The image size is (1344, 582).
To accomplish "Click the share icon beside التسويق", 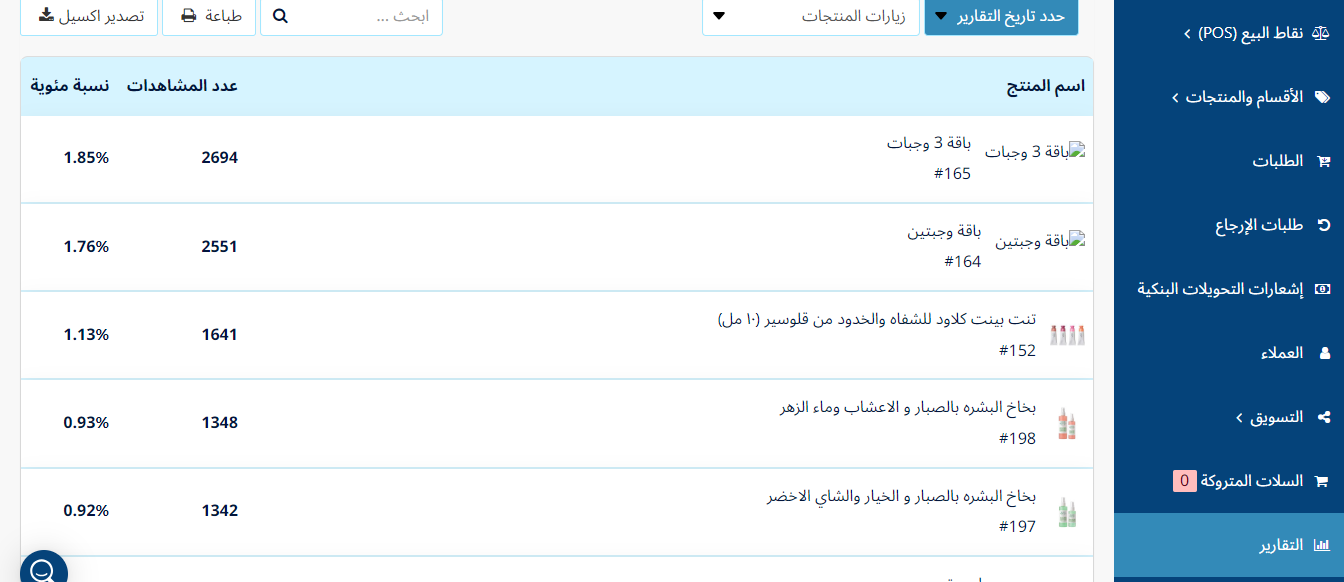I will (x=1324, y=417).
